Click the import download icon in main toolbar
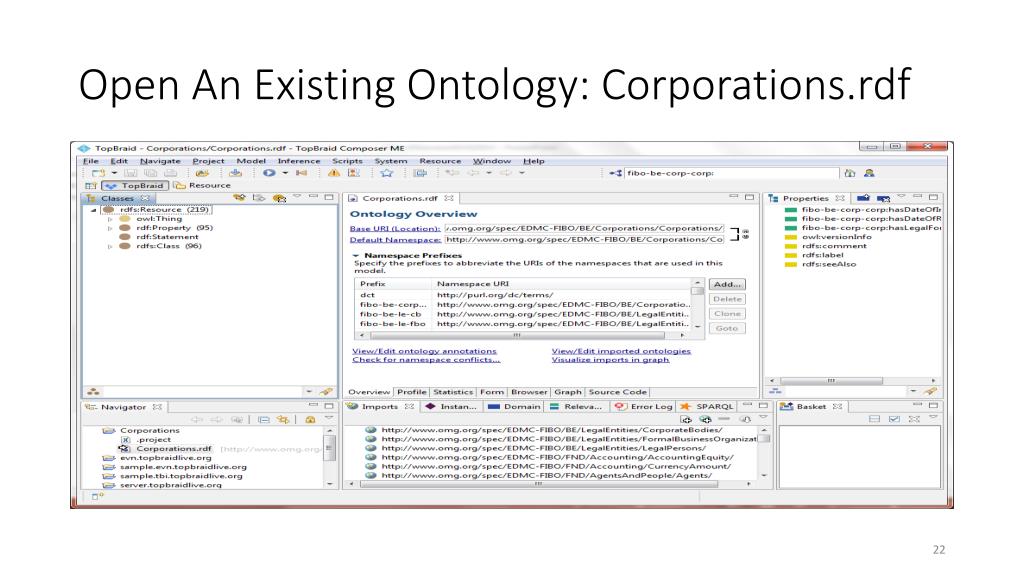The height and width of the screenshot is (576, 1024). click(235, 173)
